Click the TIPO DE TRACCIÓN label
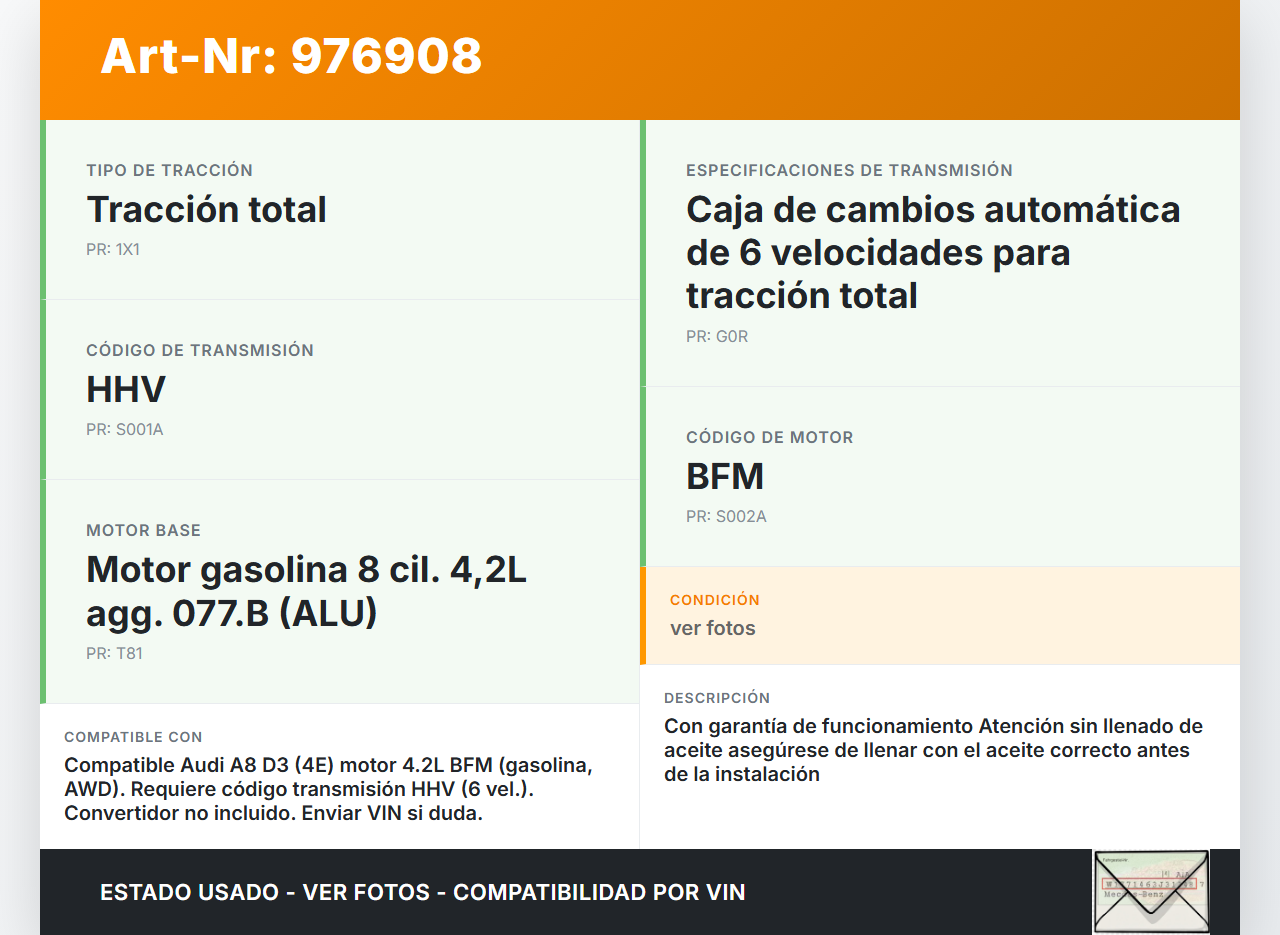The width and height of the screenshot is (1280, 935). click(x=169, y=171)
